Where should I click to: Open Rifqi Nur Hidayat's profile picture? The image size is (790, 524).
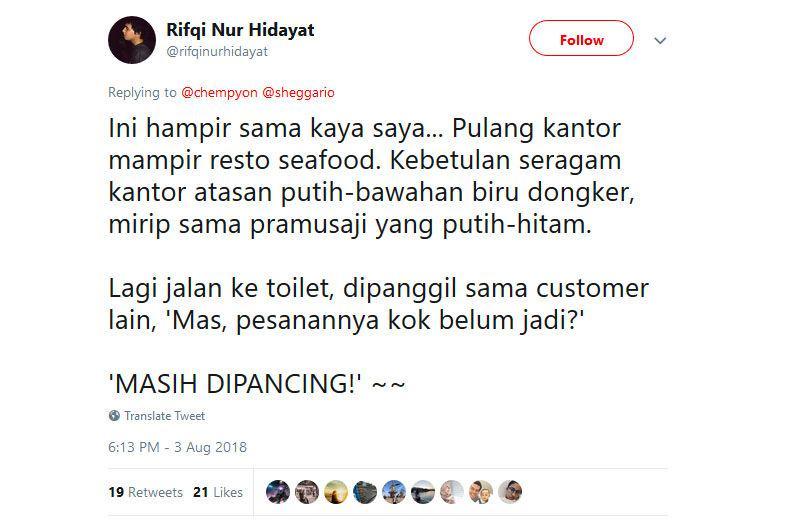point(132,40)
